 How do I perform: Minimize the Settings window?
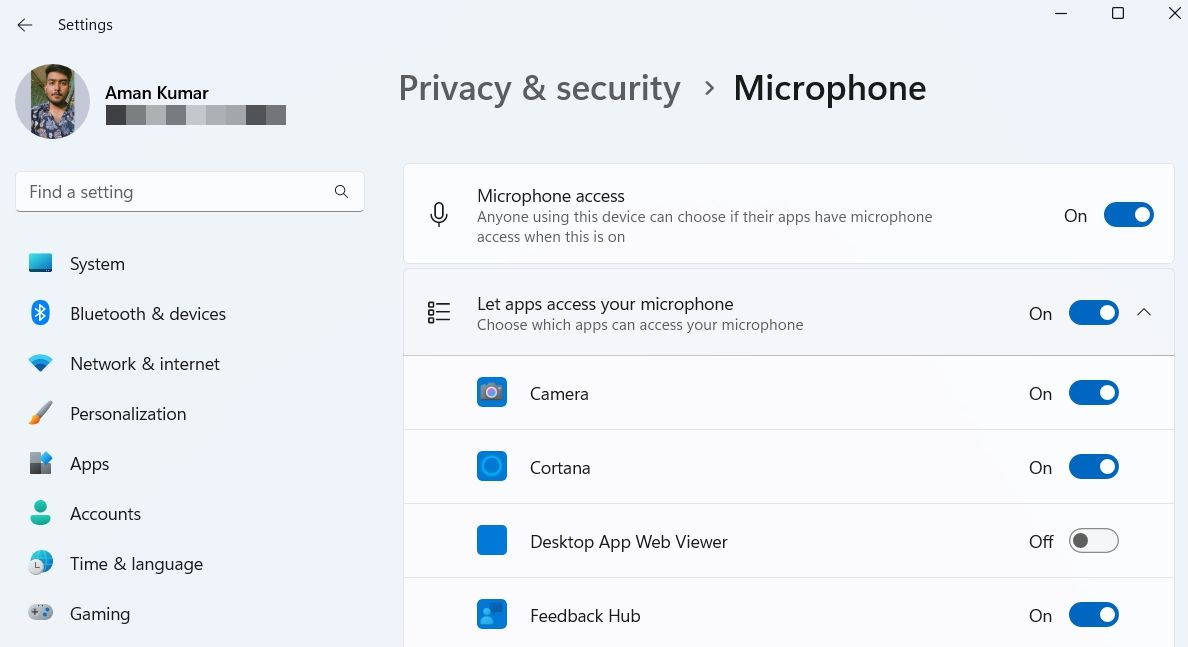coord(1061,13)
